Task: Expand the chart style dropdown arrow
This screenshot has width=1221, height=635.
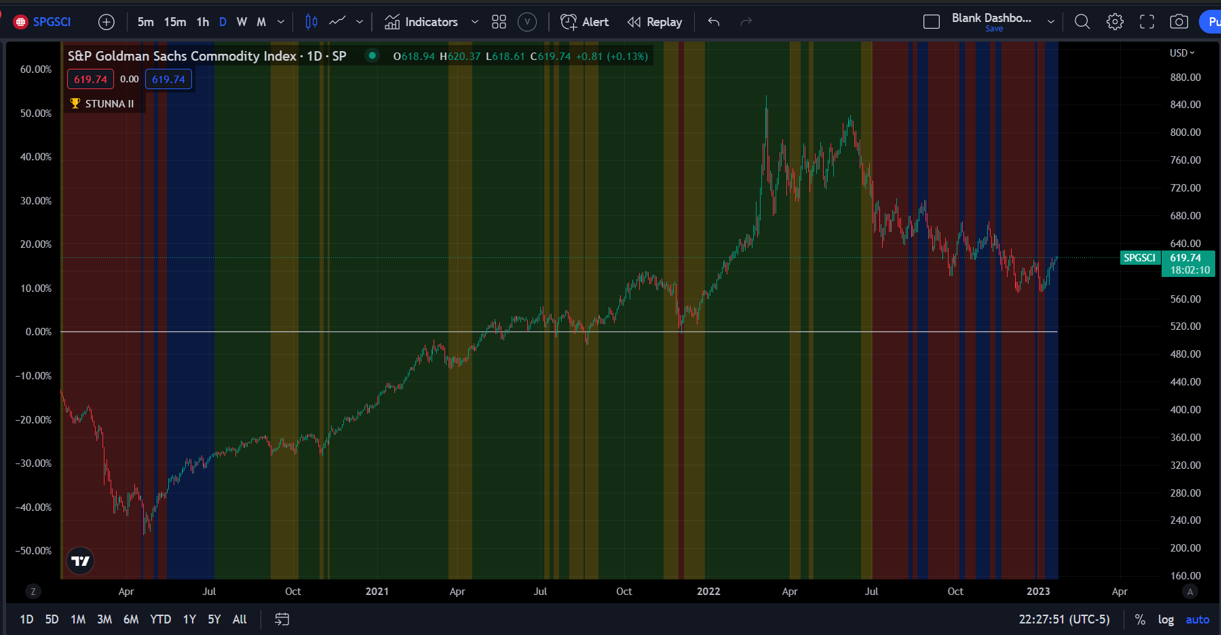Action: 360,22
